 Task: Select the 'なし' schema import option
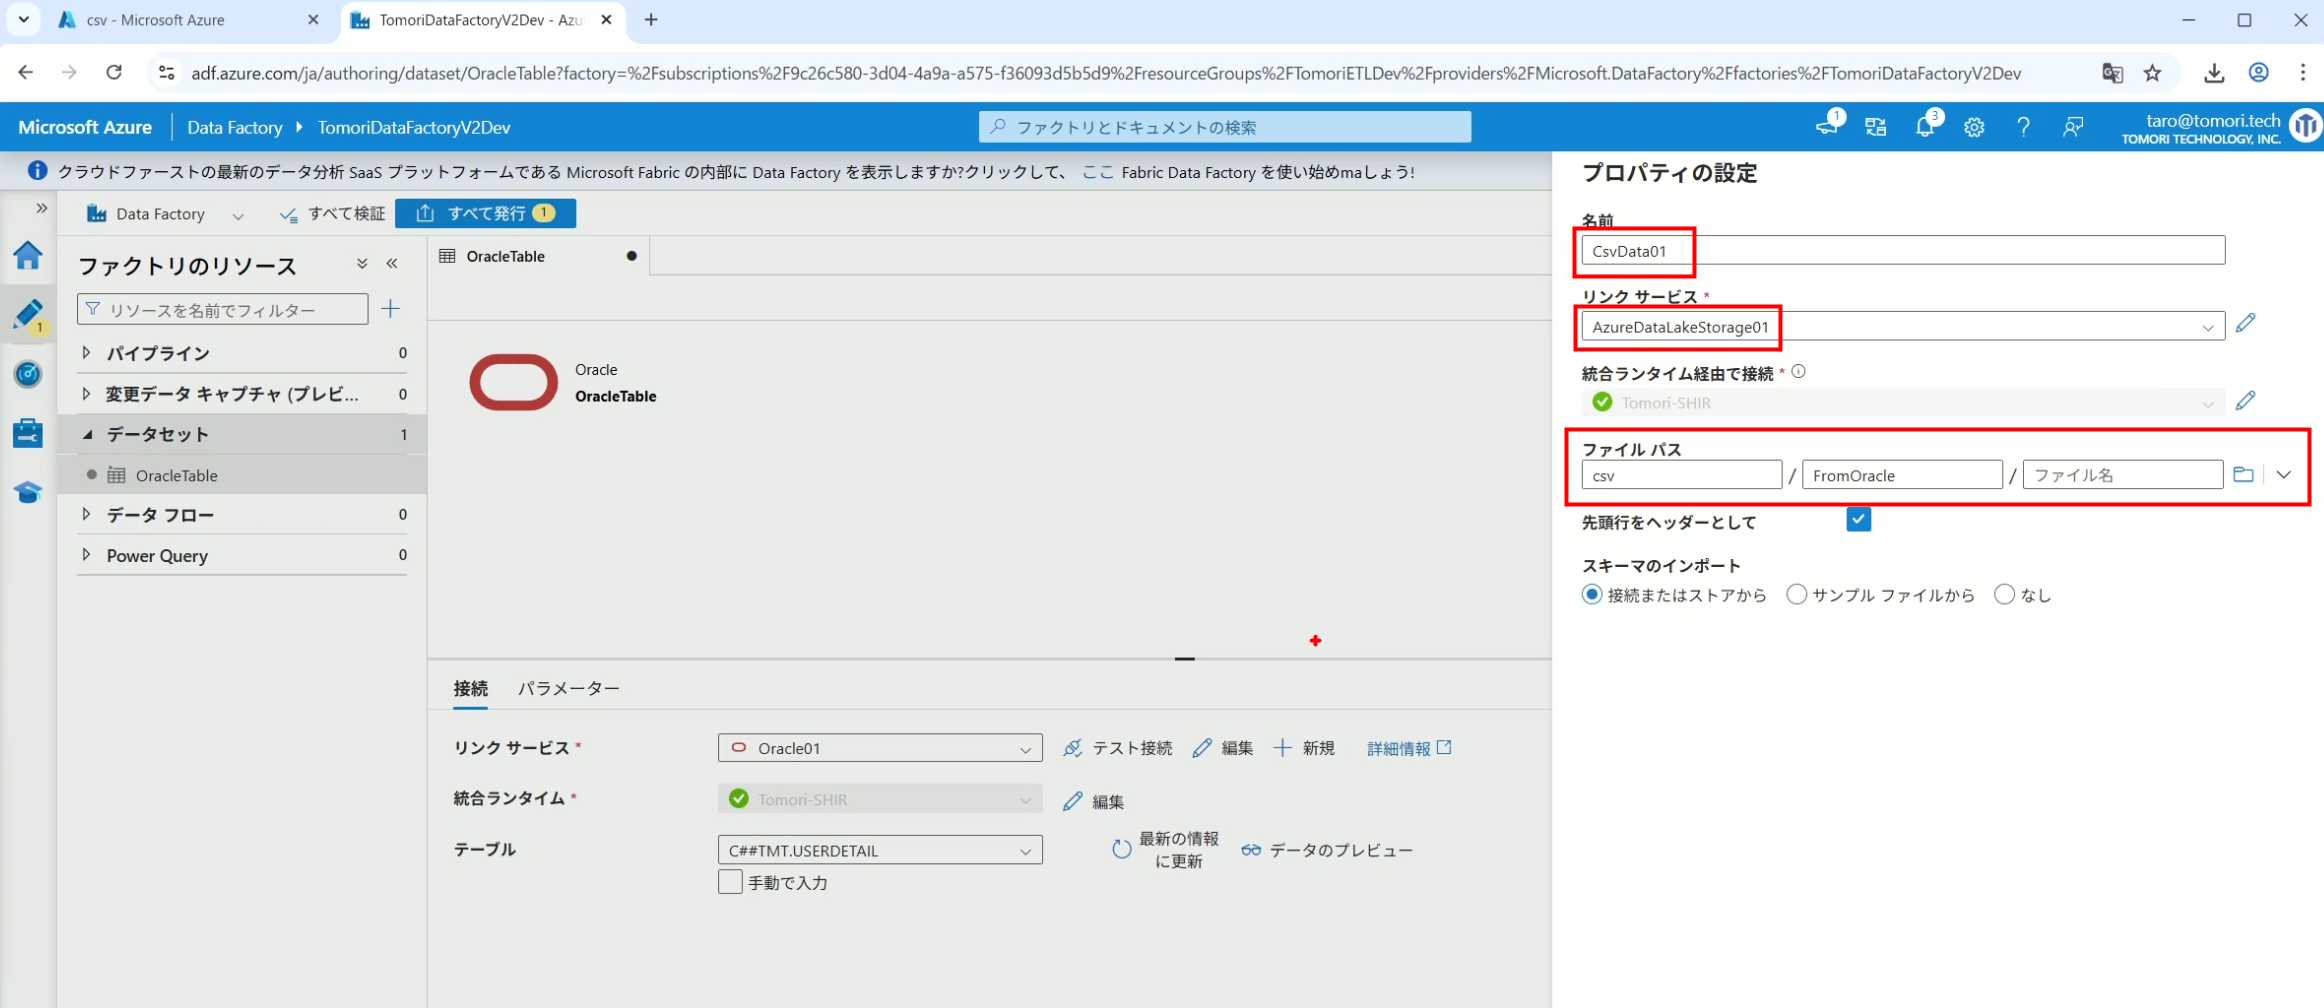coord(2004,595)
